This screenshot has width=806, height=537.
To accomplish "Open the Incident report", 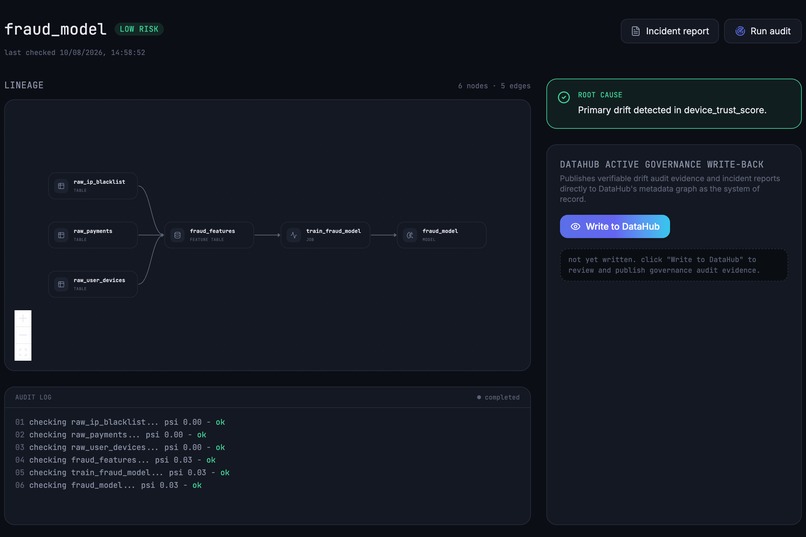I will 669,31.
